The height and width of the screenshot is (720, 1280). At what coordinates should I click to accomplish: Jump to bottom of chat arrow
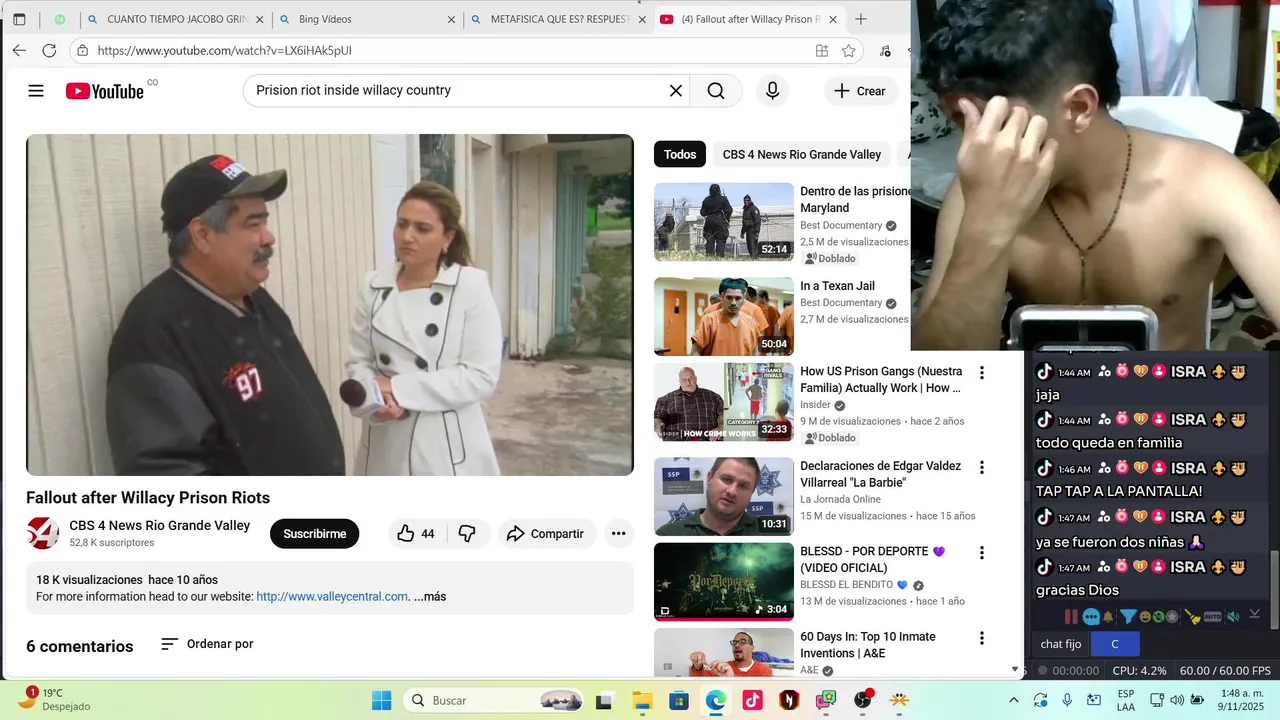1256,614
